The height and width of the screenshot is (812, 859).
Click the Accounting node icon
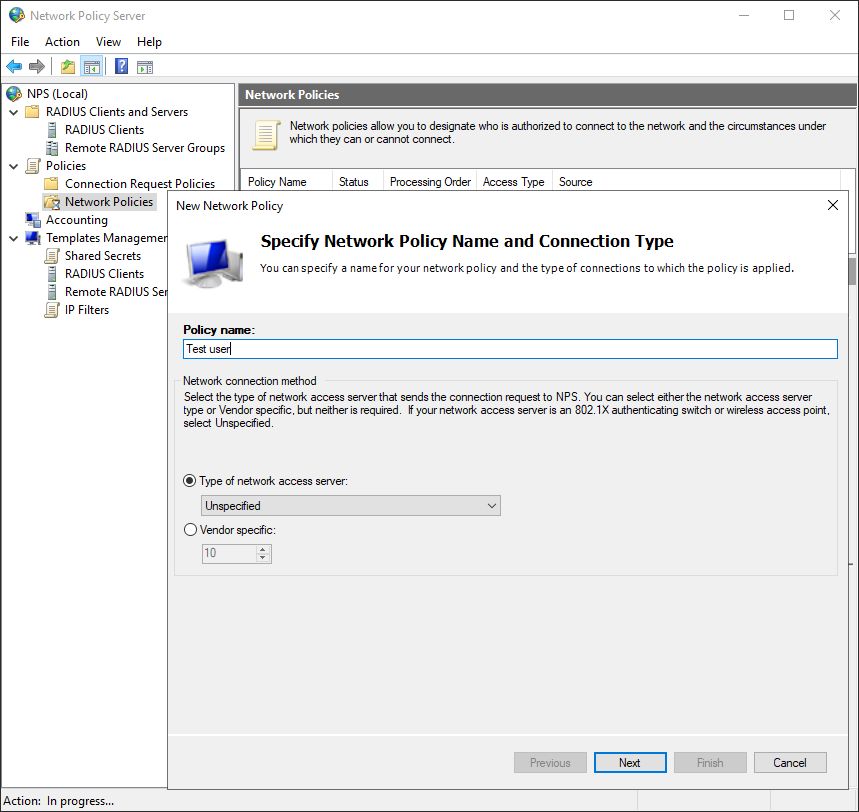(33, 220)
